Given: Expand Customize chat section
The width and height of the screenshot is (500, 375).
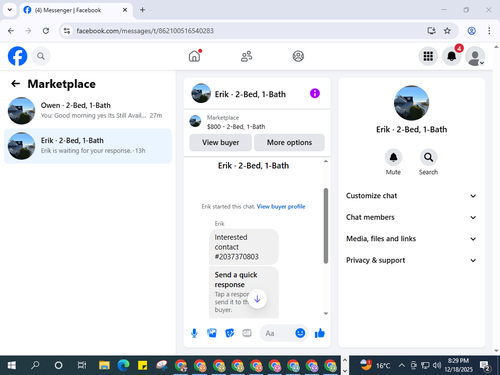Looking at the screenshot, I should pyautogui.click(x=411, y=196).
